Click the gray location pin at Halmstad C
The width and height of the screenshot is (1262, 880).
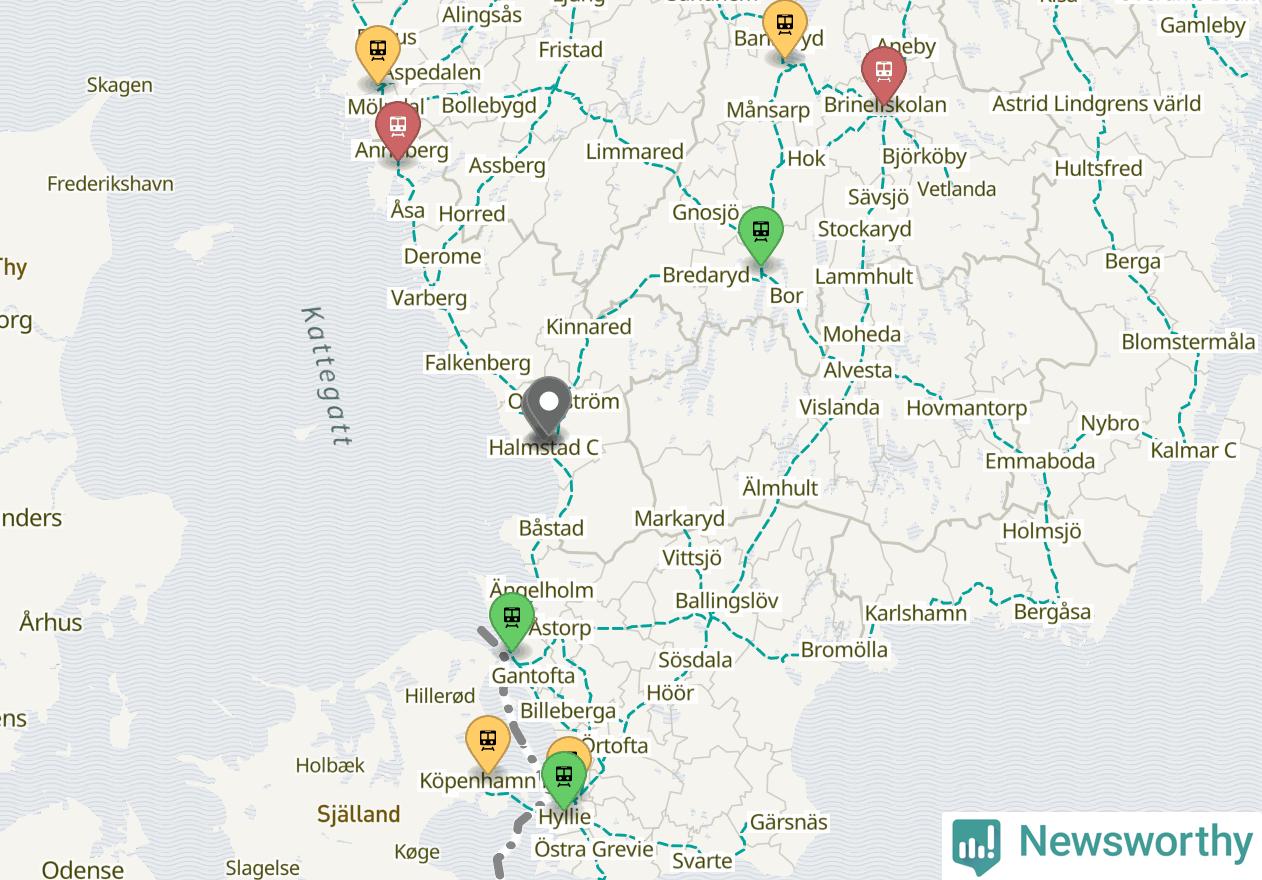[x=549, y=405]
